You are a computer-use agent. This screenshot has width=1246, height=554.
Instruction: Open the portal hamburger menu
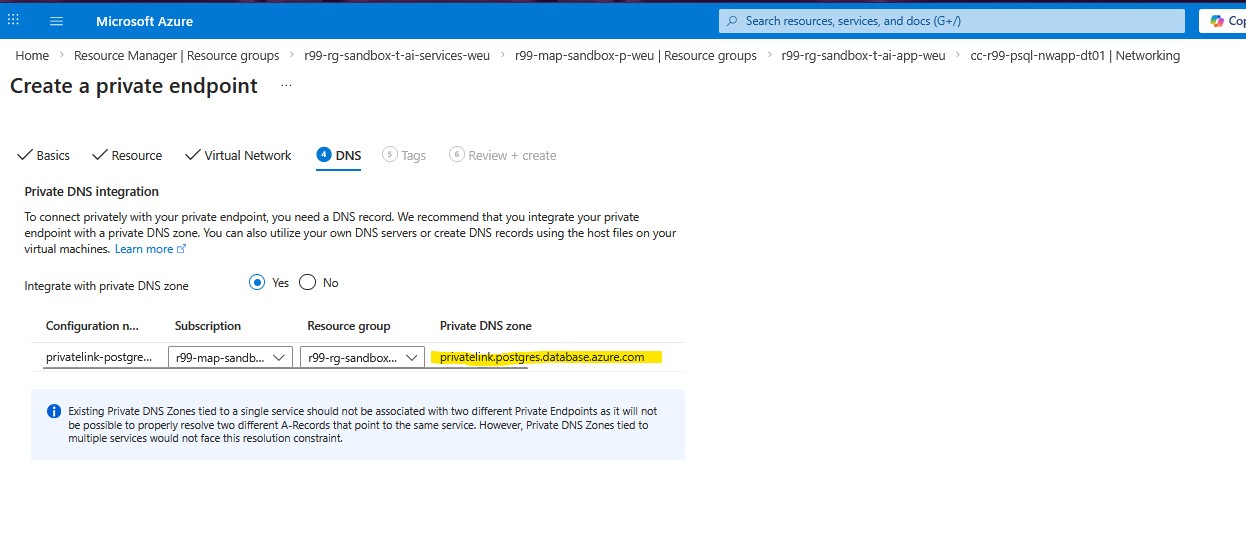point(56,21)
